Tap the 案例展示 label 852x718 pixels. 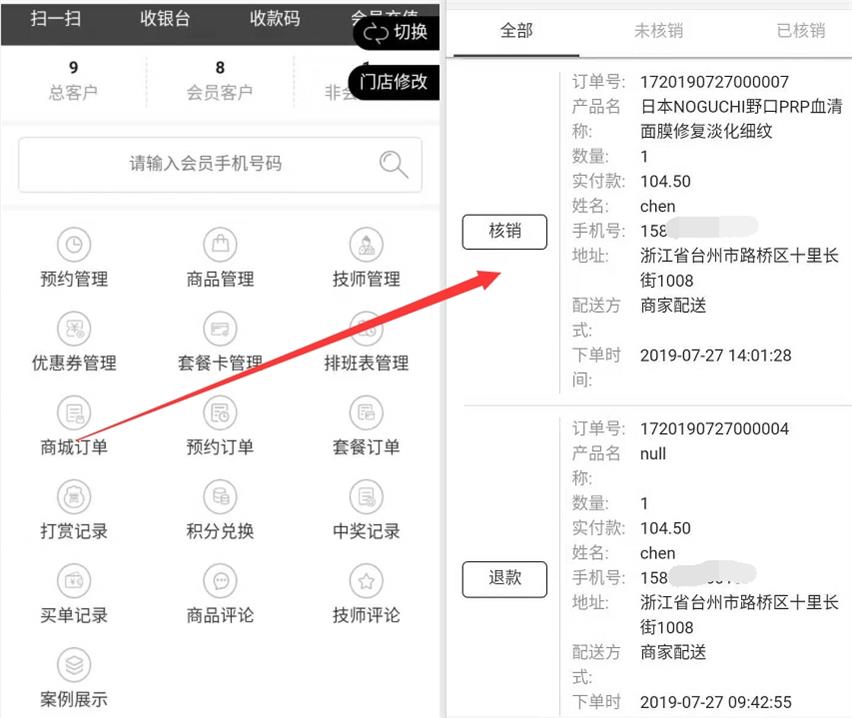tap(74, 699)
